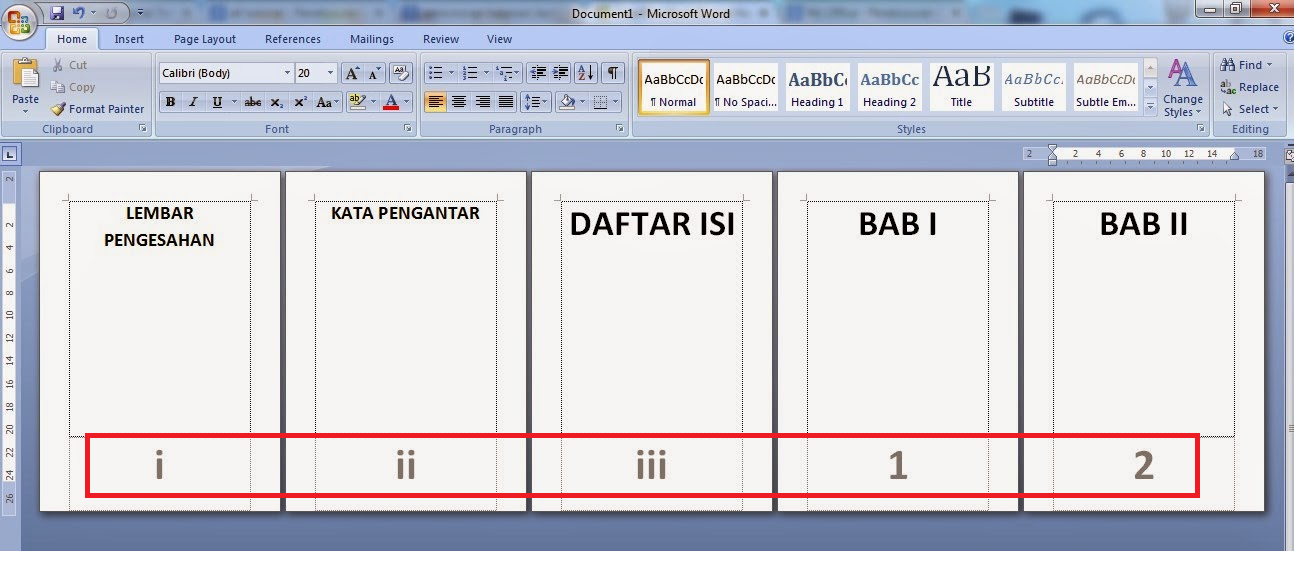Image resolution: width=1294 pixels, height=570 pixels.
Task: Open the View tab
Action: (500, 39)
